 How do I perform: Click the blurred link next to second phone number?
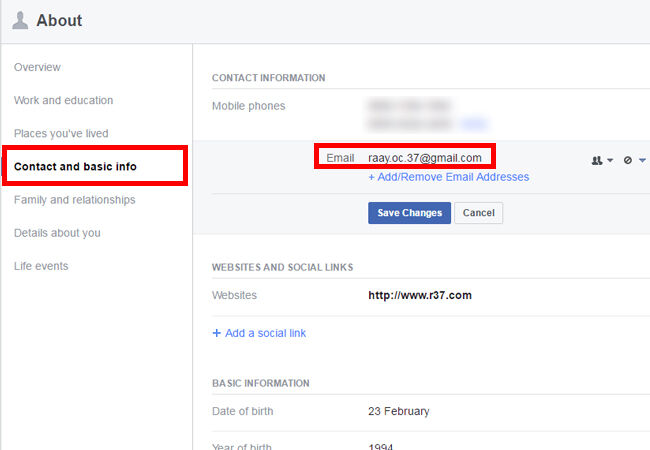pos(473,123)
